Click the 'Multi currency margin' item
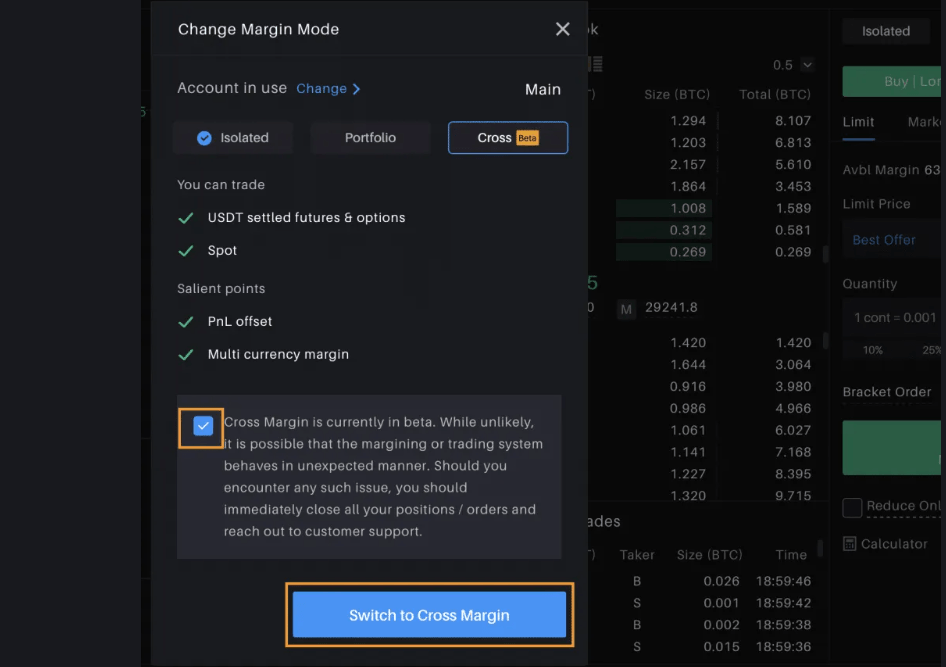 tap(278, 354)
